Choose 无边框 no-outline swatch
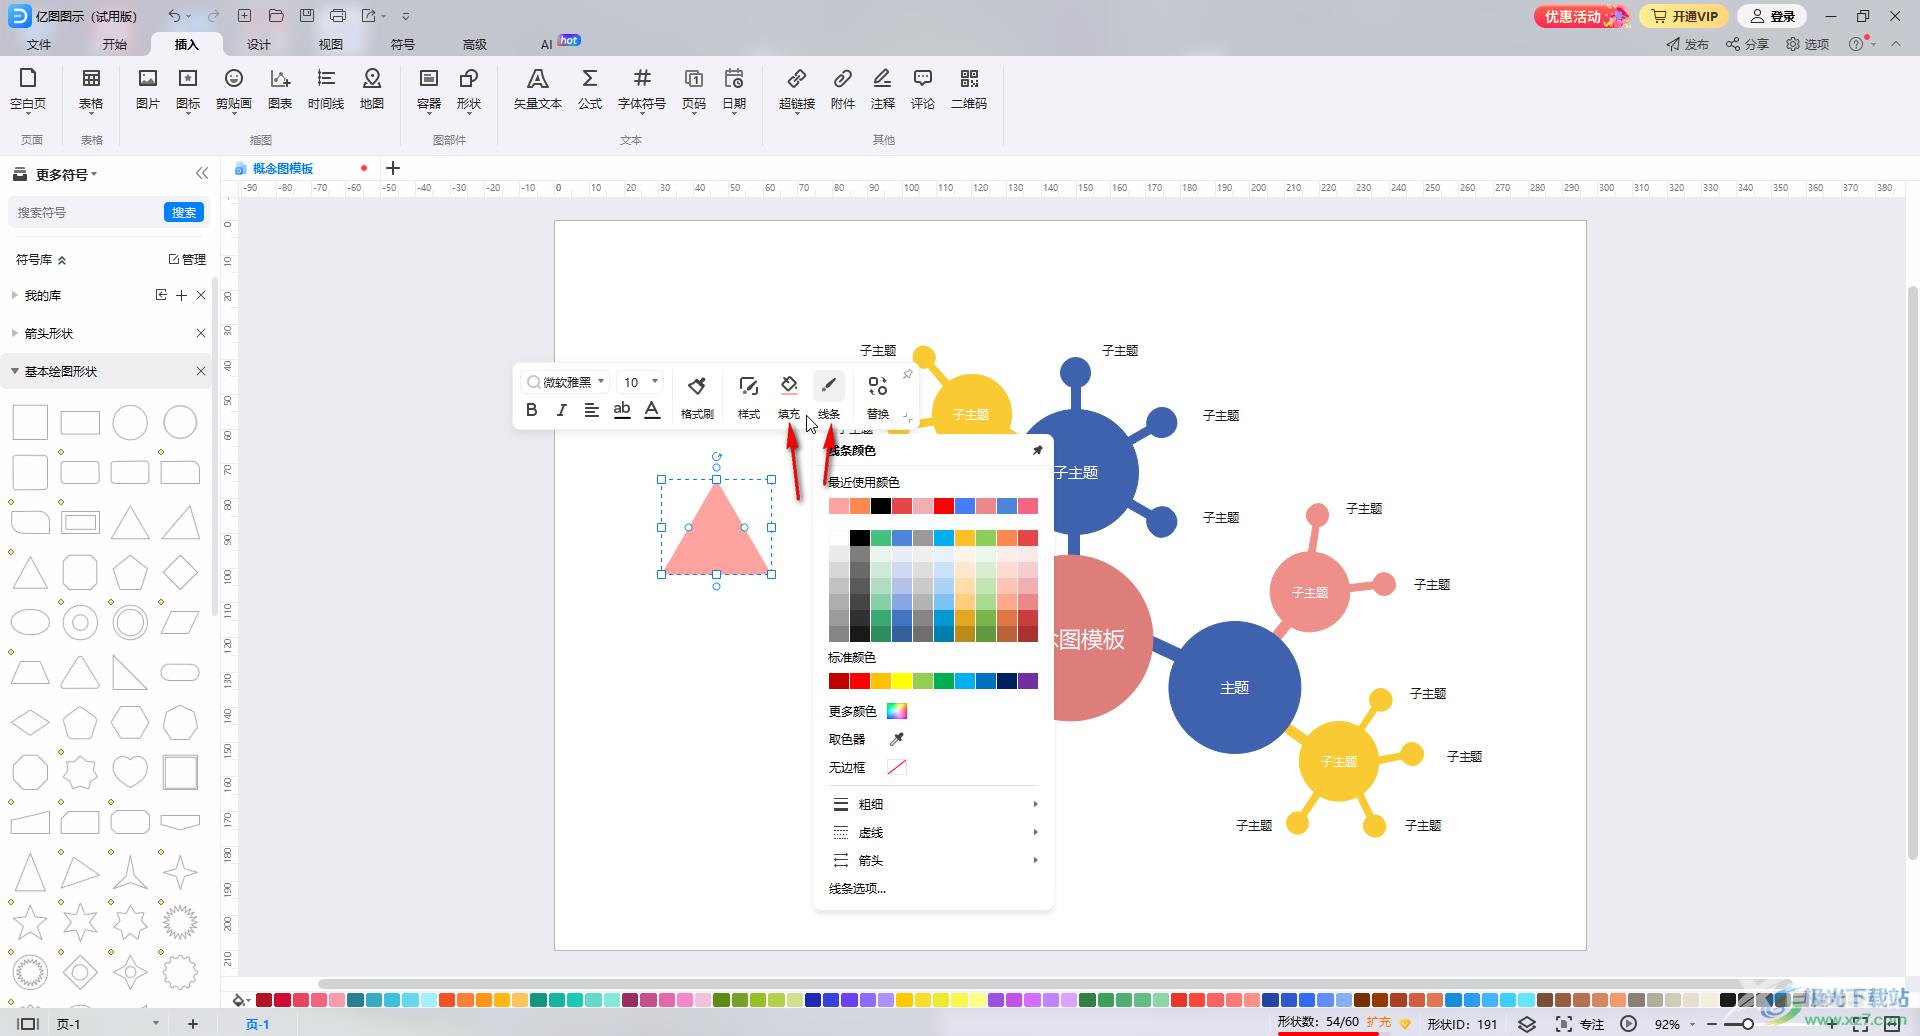The image size is (1920, 1036). [897, 767]
